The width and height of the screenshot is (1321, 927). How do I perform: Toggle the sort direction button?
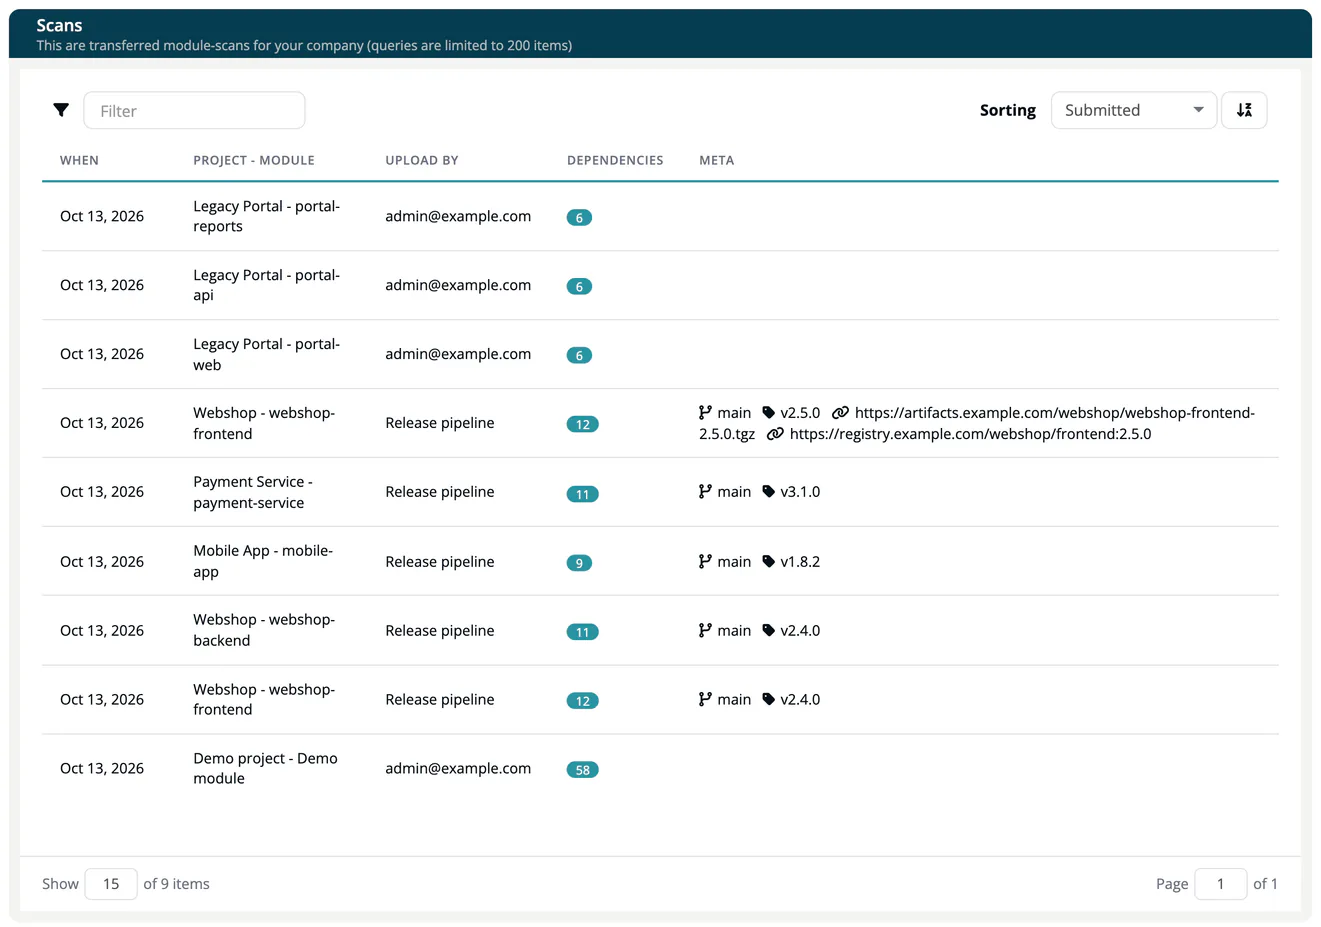pyautogui.click(x=1244, y=110)
